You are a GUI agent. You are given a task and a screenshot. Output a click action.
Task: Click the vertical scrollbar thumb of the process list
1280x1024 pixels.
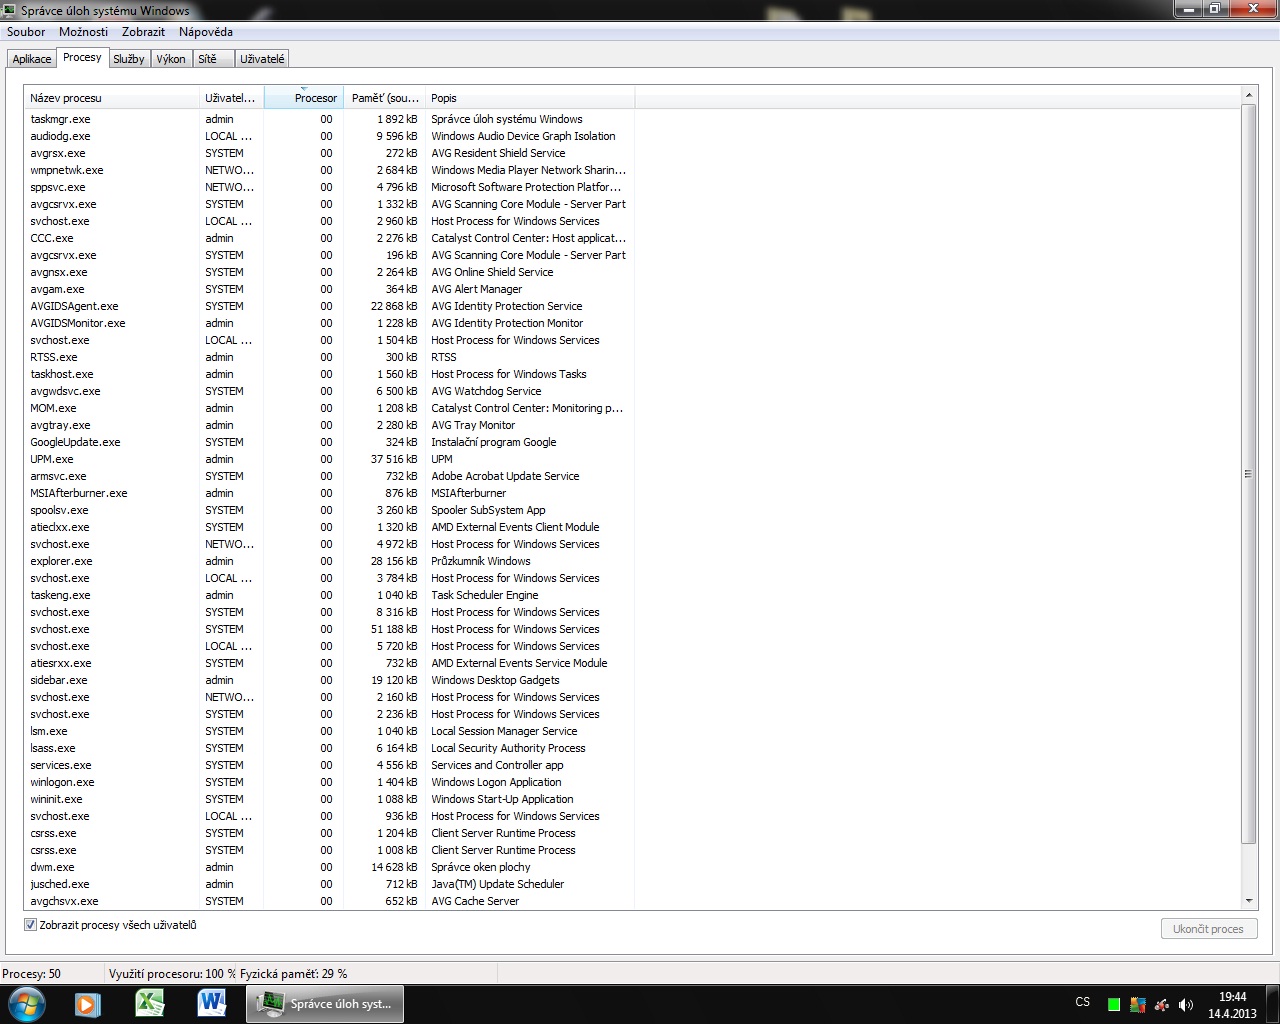(x=1248, y=474)
